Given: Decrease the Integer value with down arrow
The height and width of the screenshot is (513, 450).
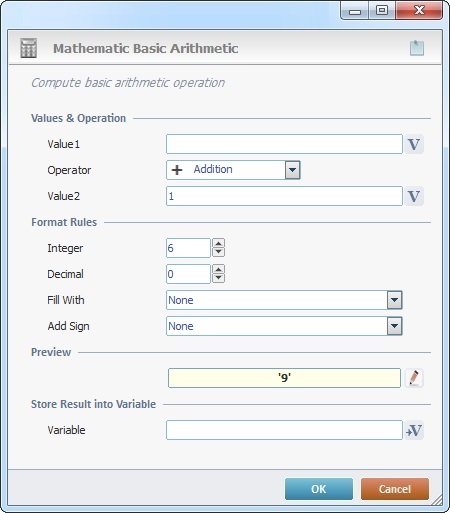Looking at the screenshot, I should [x=218, y=252].
